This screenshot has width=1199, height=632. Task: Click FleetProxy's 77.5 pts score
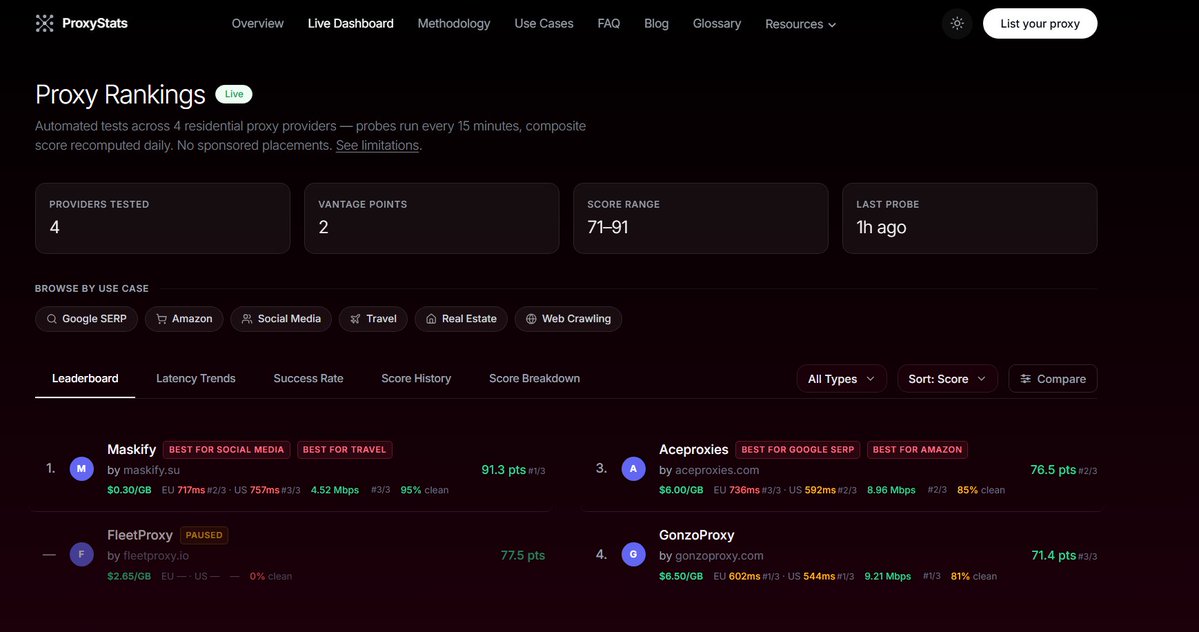523,556
